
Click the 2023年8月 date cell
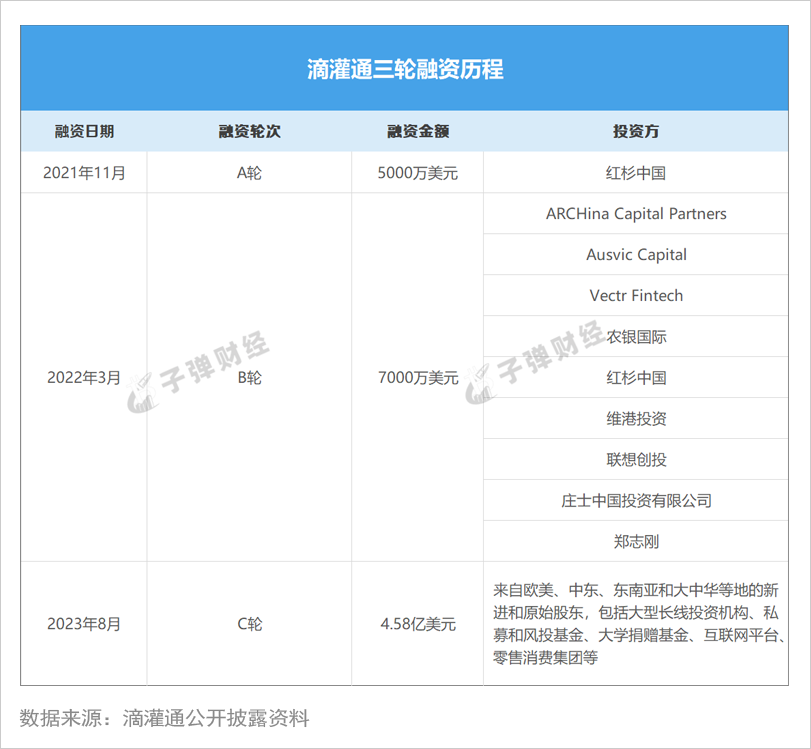coord(84,624)
